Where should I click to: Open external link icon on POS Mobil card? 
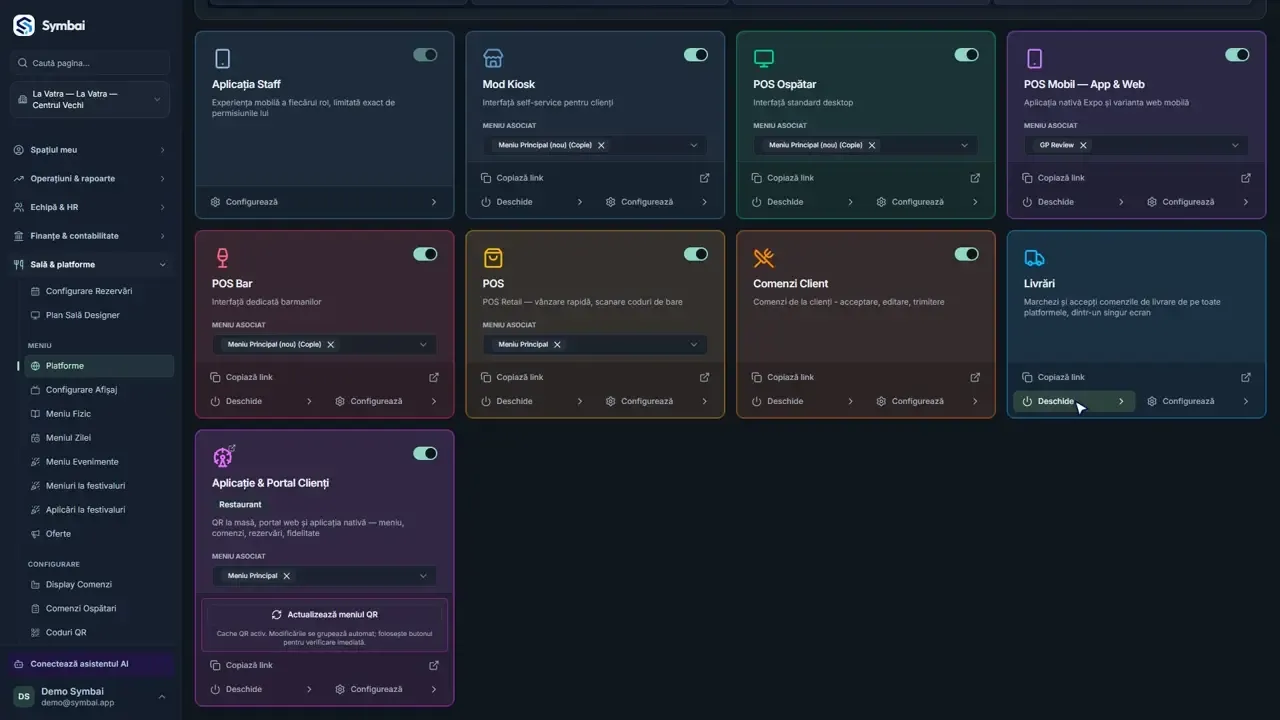pos(1246,178)
